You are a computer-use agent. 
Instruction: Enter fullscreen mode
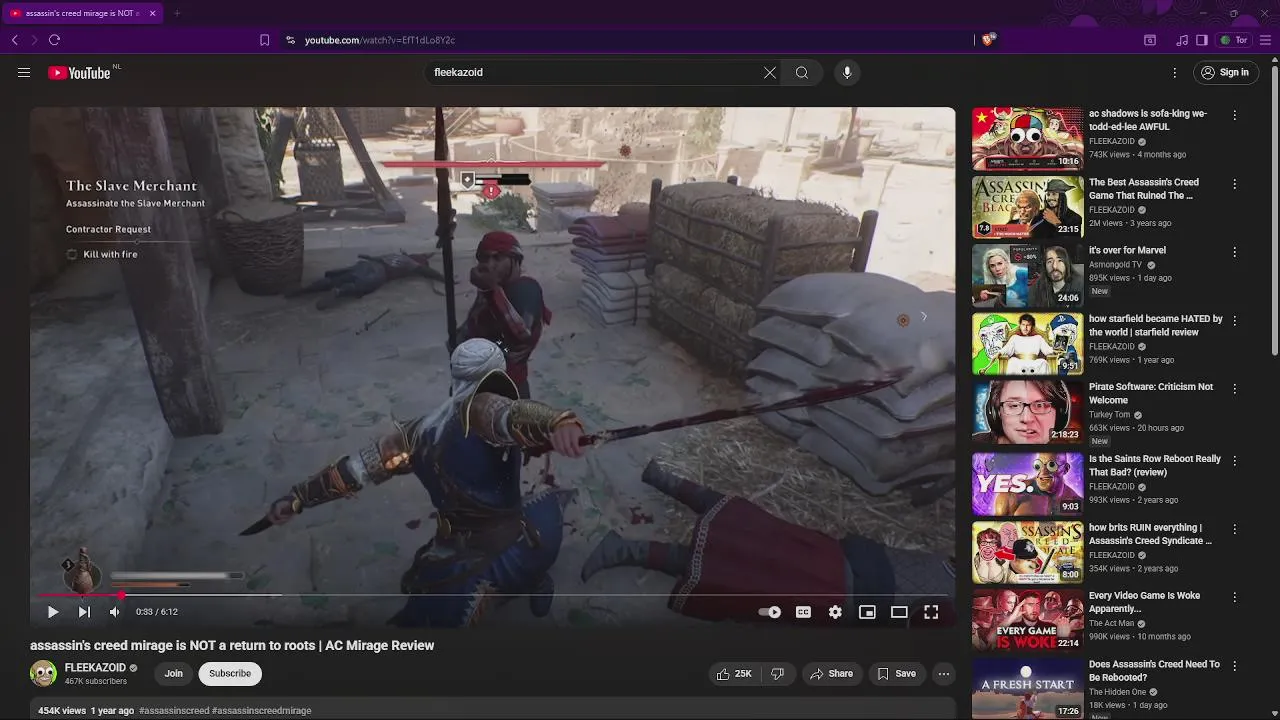pos(931,612)
